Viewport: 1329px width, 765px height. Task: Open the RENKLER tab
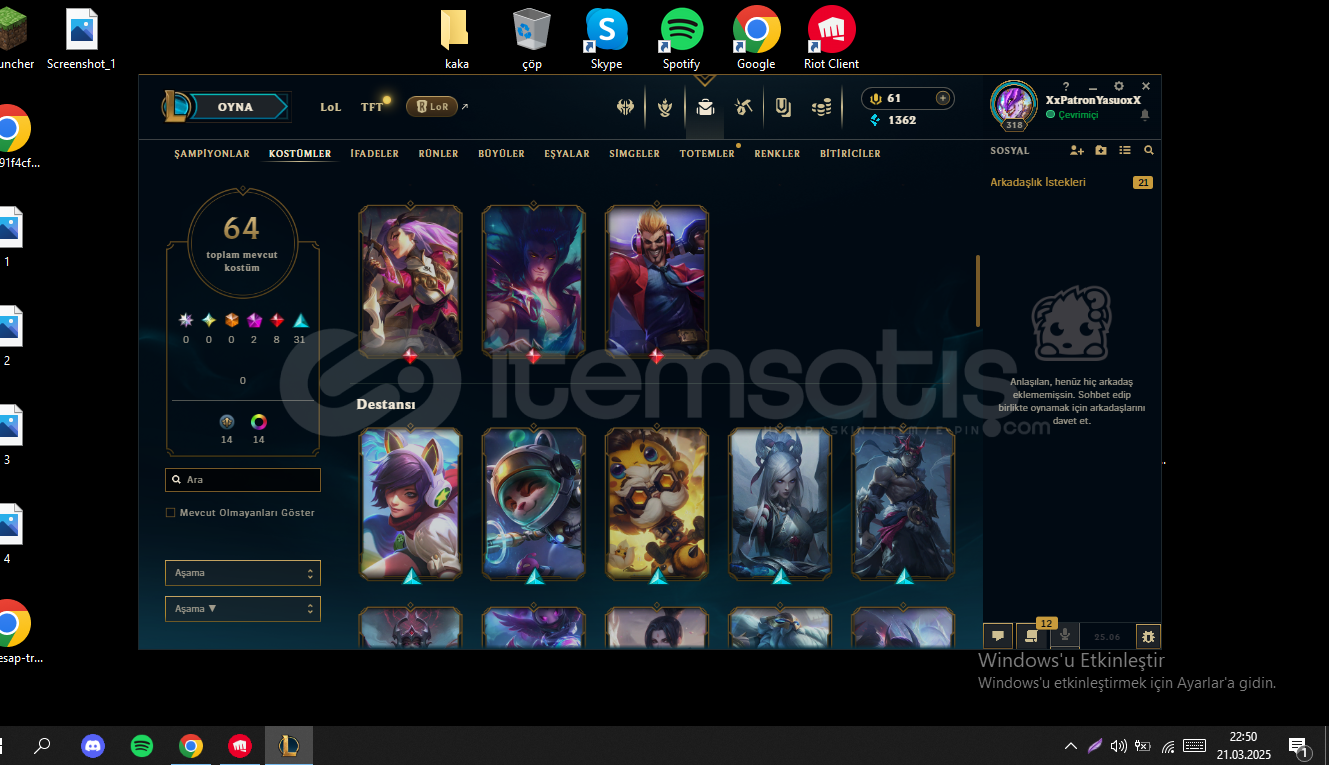coord(777,154)
